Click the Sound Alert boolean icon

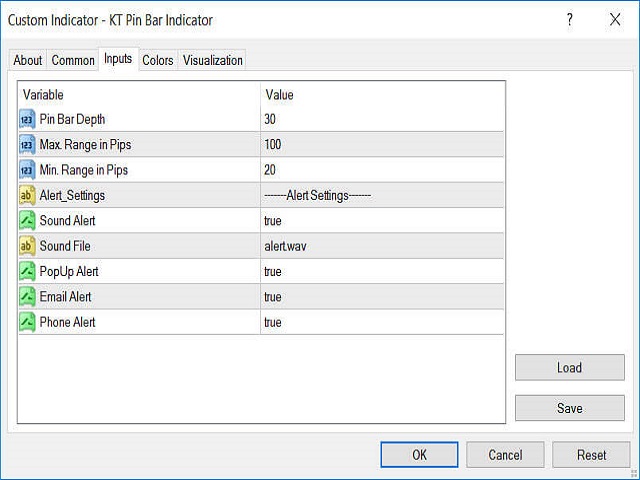[28, 221]
